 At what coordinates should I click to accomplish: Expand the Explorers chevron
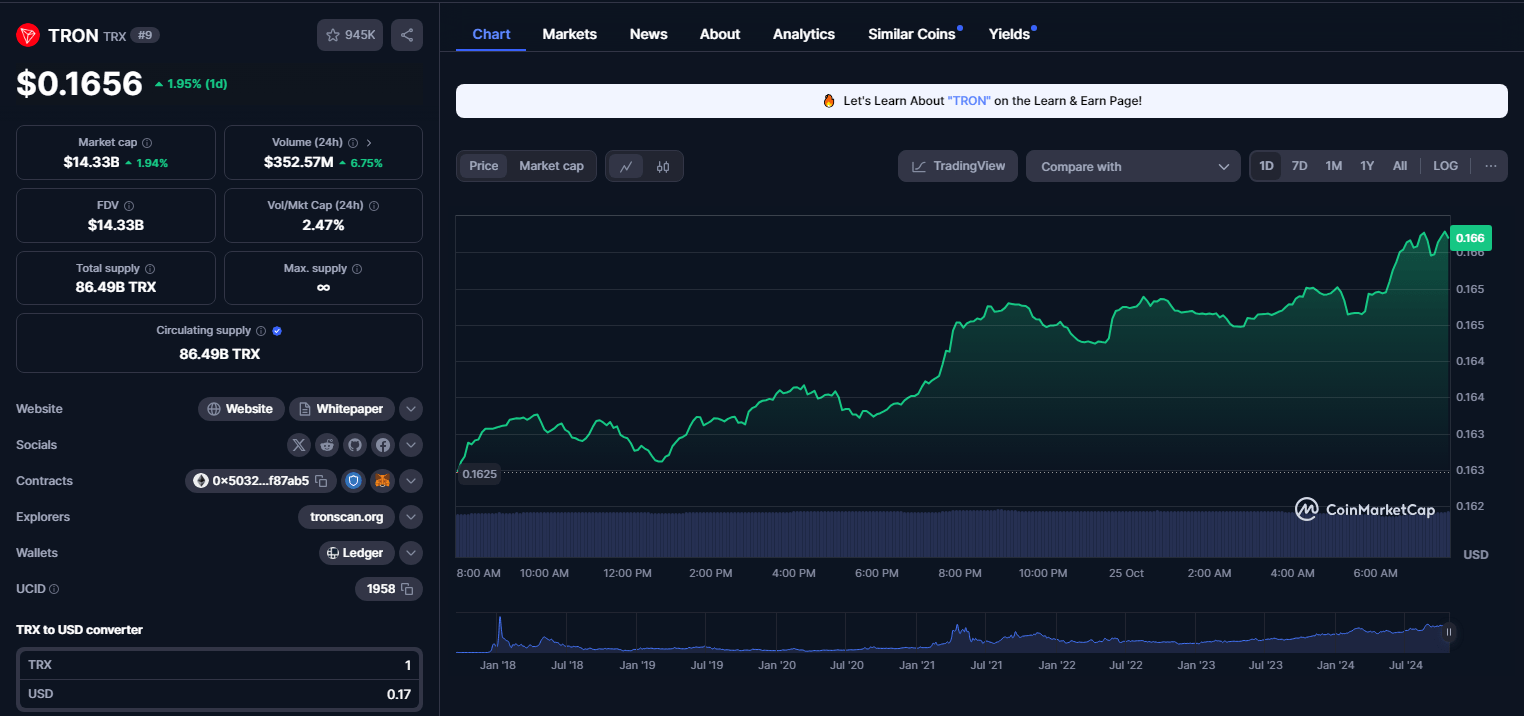[x=411, y=517]
